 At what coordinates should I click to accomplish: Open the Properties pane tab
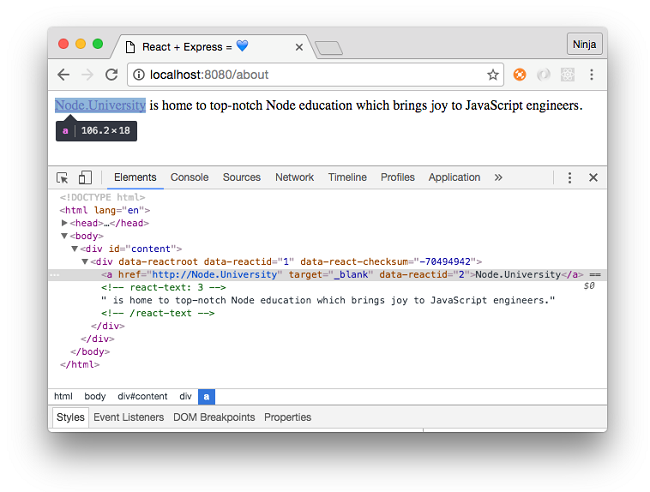288,417
